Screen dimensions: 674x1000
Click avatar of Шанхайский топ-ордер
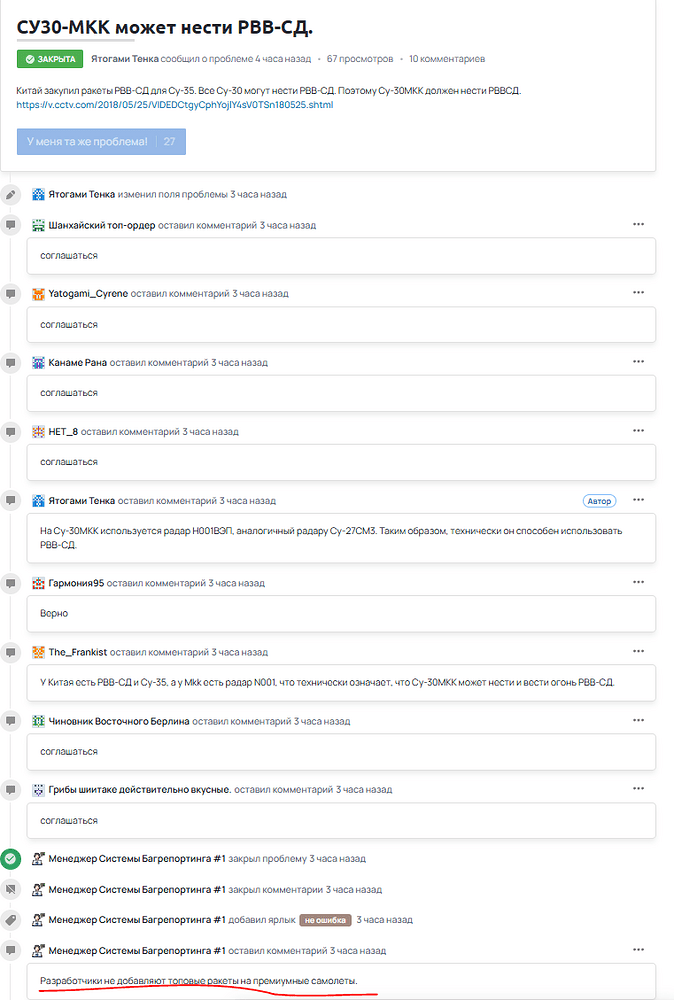pyautogui.click(x=39, y=225)
